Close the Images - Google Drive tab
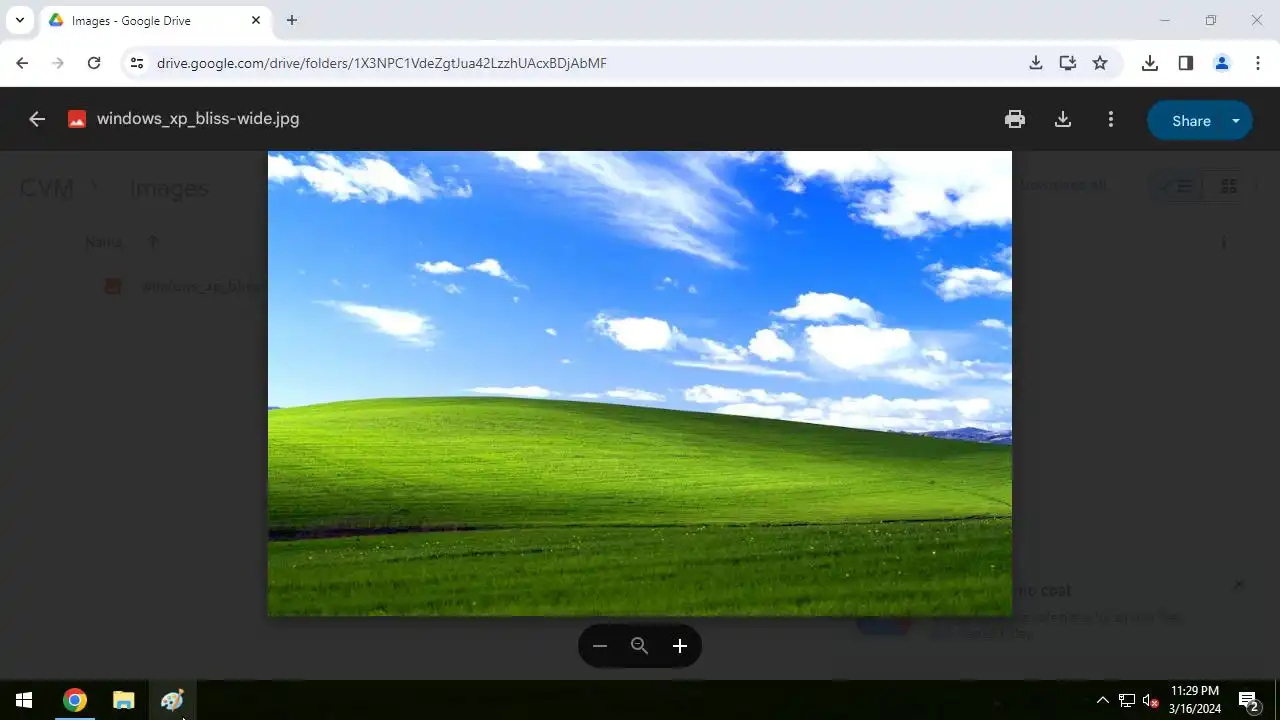 click(x=256, y=20)
